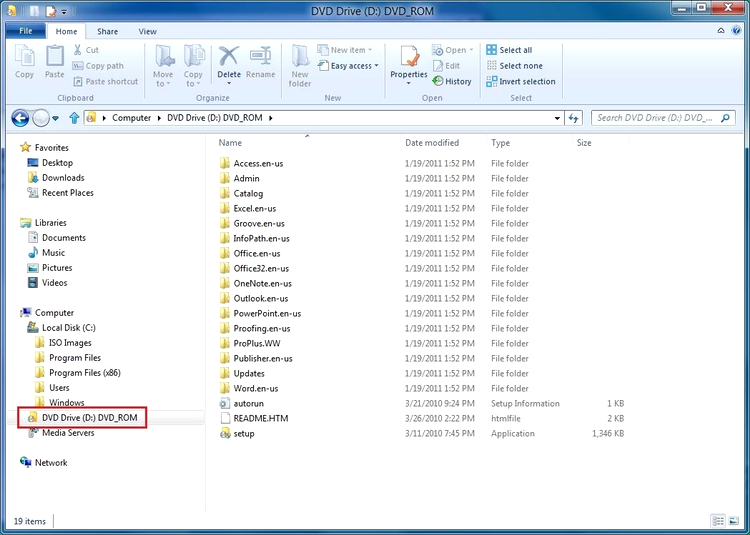Select the Excel.en-us folder
Image resolution: width=750 pixels, height=535 pixels.
tap(248, 208)
